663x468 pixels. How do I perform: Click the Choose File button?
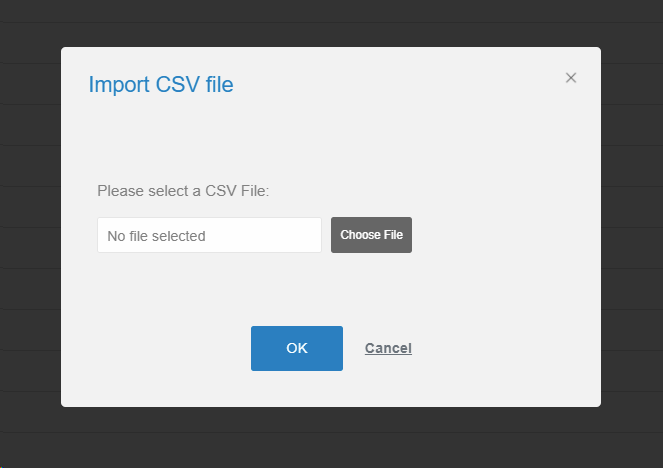(x=371, y=235)
